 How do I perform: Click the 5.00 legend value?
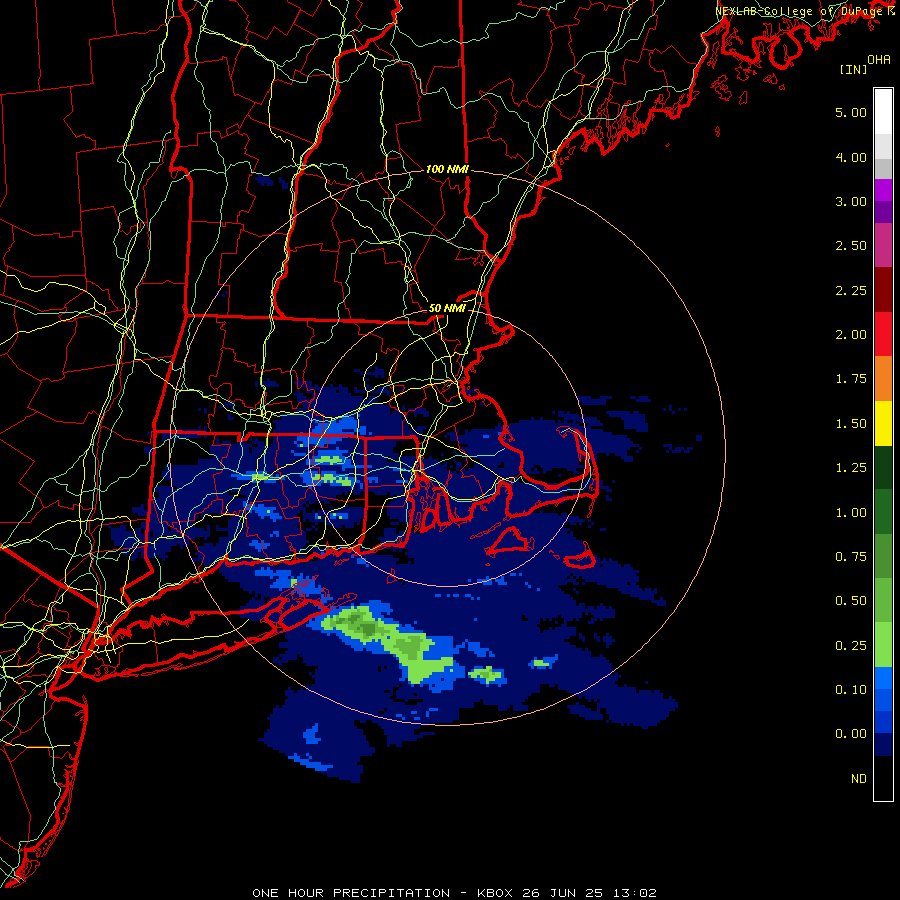[x=851, y=112]
